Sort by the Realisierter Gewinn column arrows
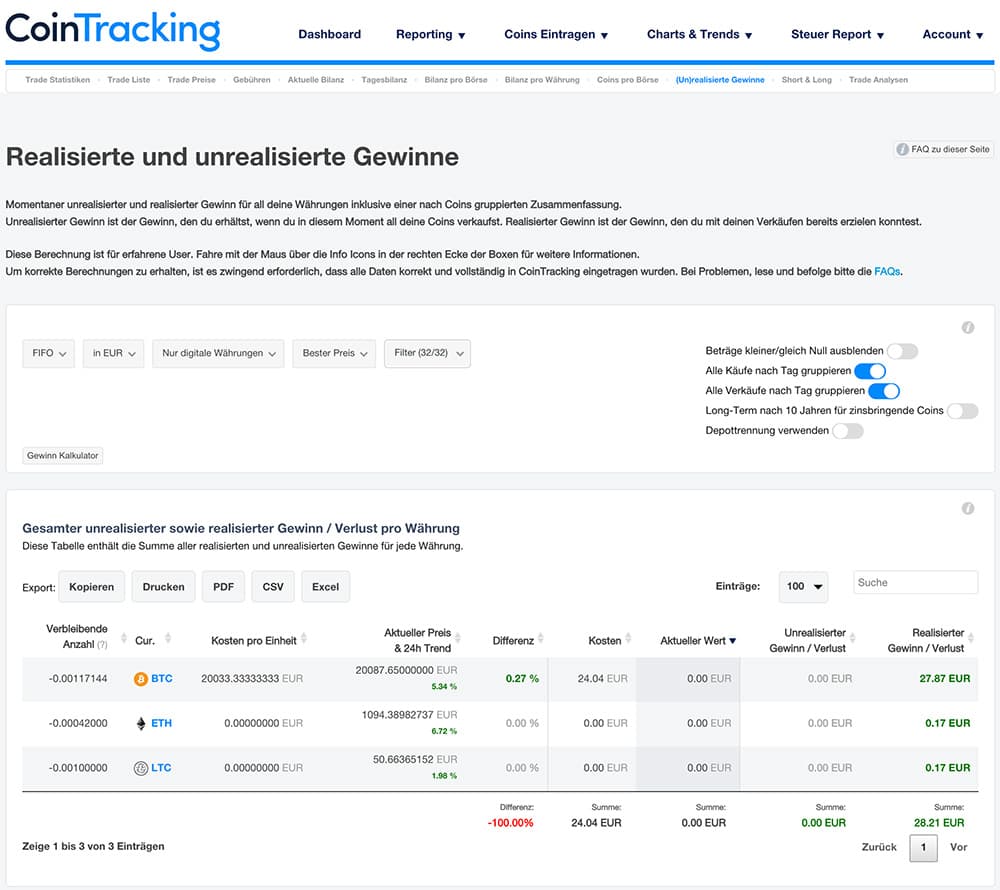 pyautogui.click(x=971, y=638)
